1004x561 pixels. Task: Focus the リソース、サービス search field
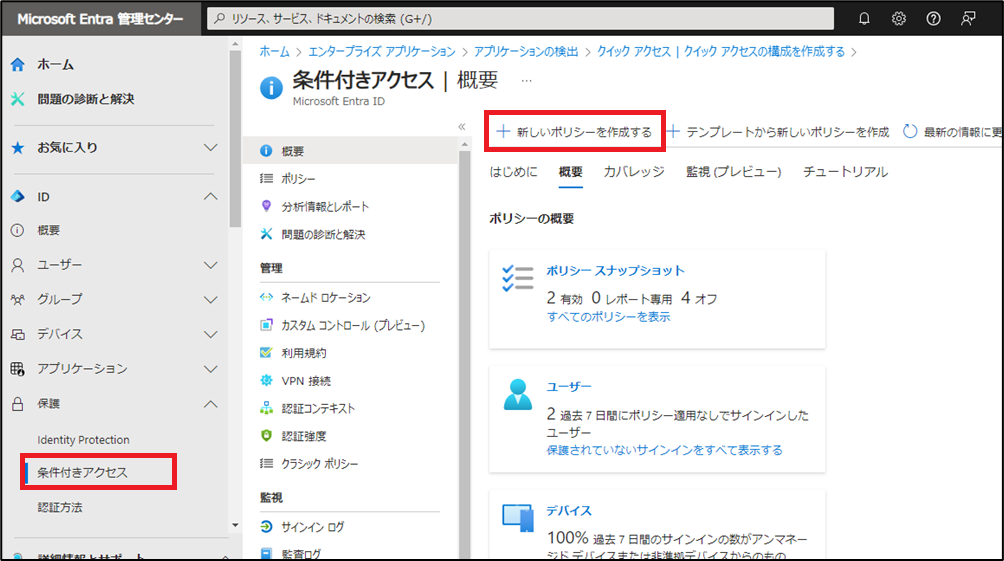tap(521, 19)
